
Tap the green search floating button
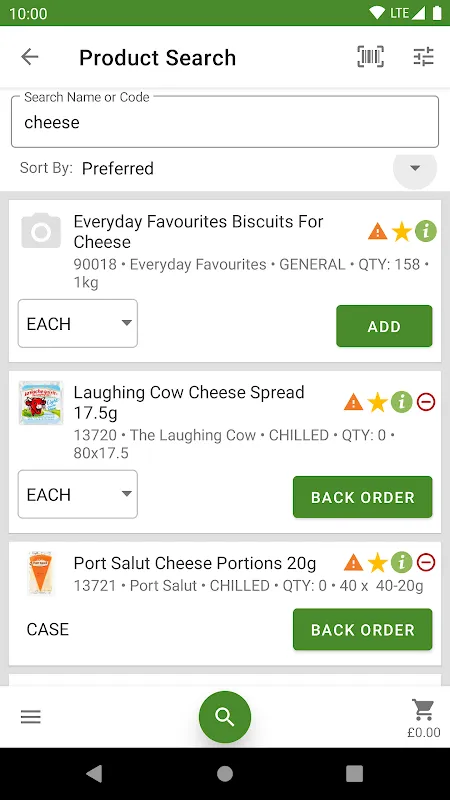pos(224,717)
